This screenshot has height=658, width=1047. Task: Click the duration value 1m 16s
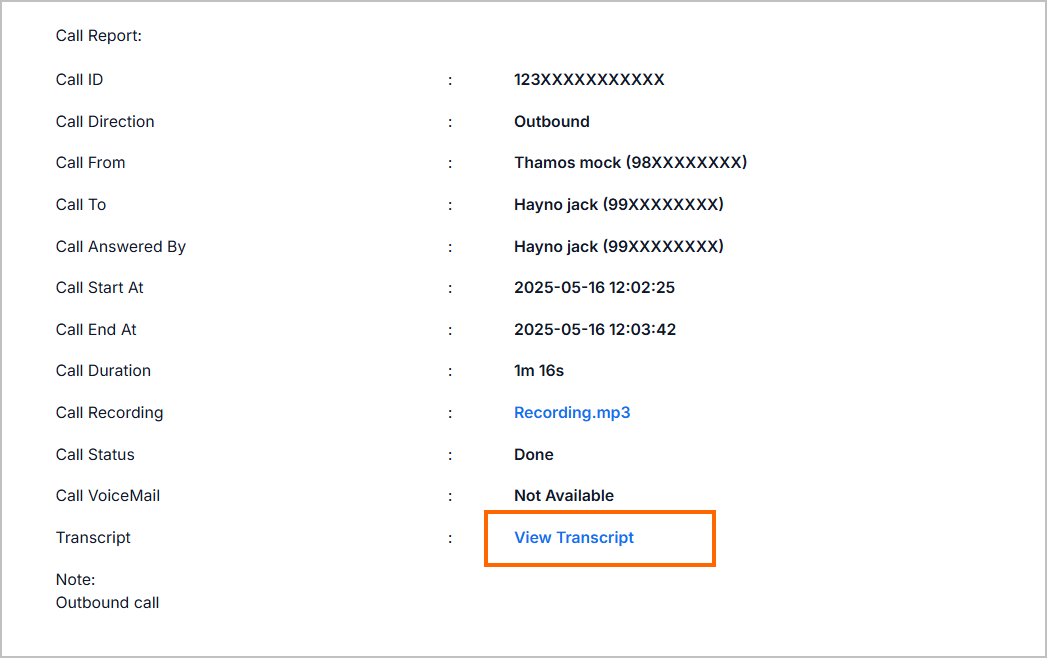click(539, 371)
